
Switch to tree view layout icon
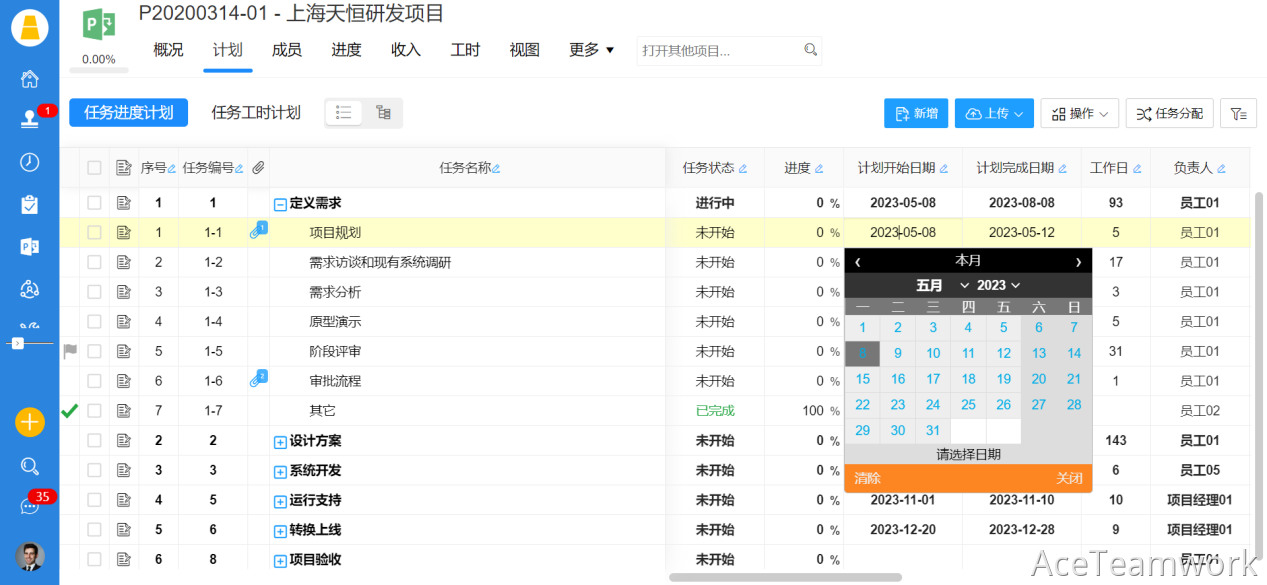383,113
